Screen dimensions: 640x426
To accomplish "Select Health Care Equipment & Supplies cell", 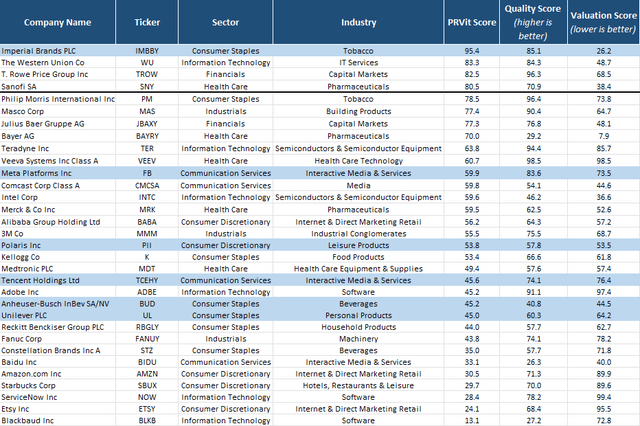I will click(x=358, y=269).
